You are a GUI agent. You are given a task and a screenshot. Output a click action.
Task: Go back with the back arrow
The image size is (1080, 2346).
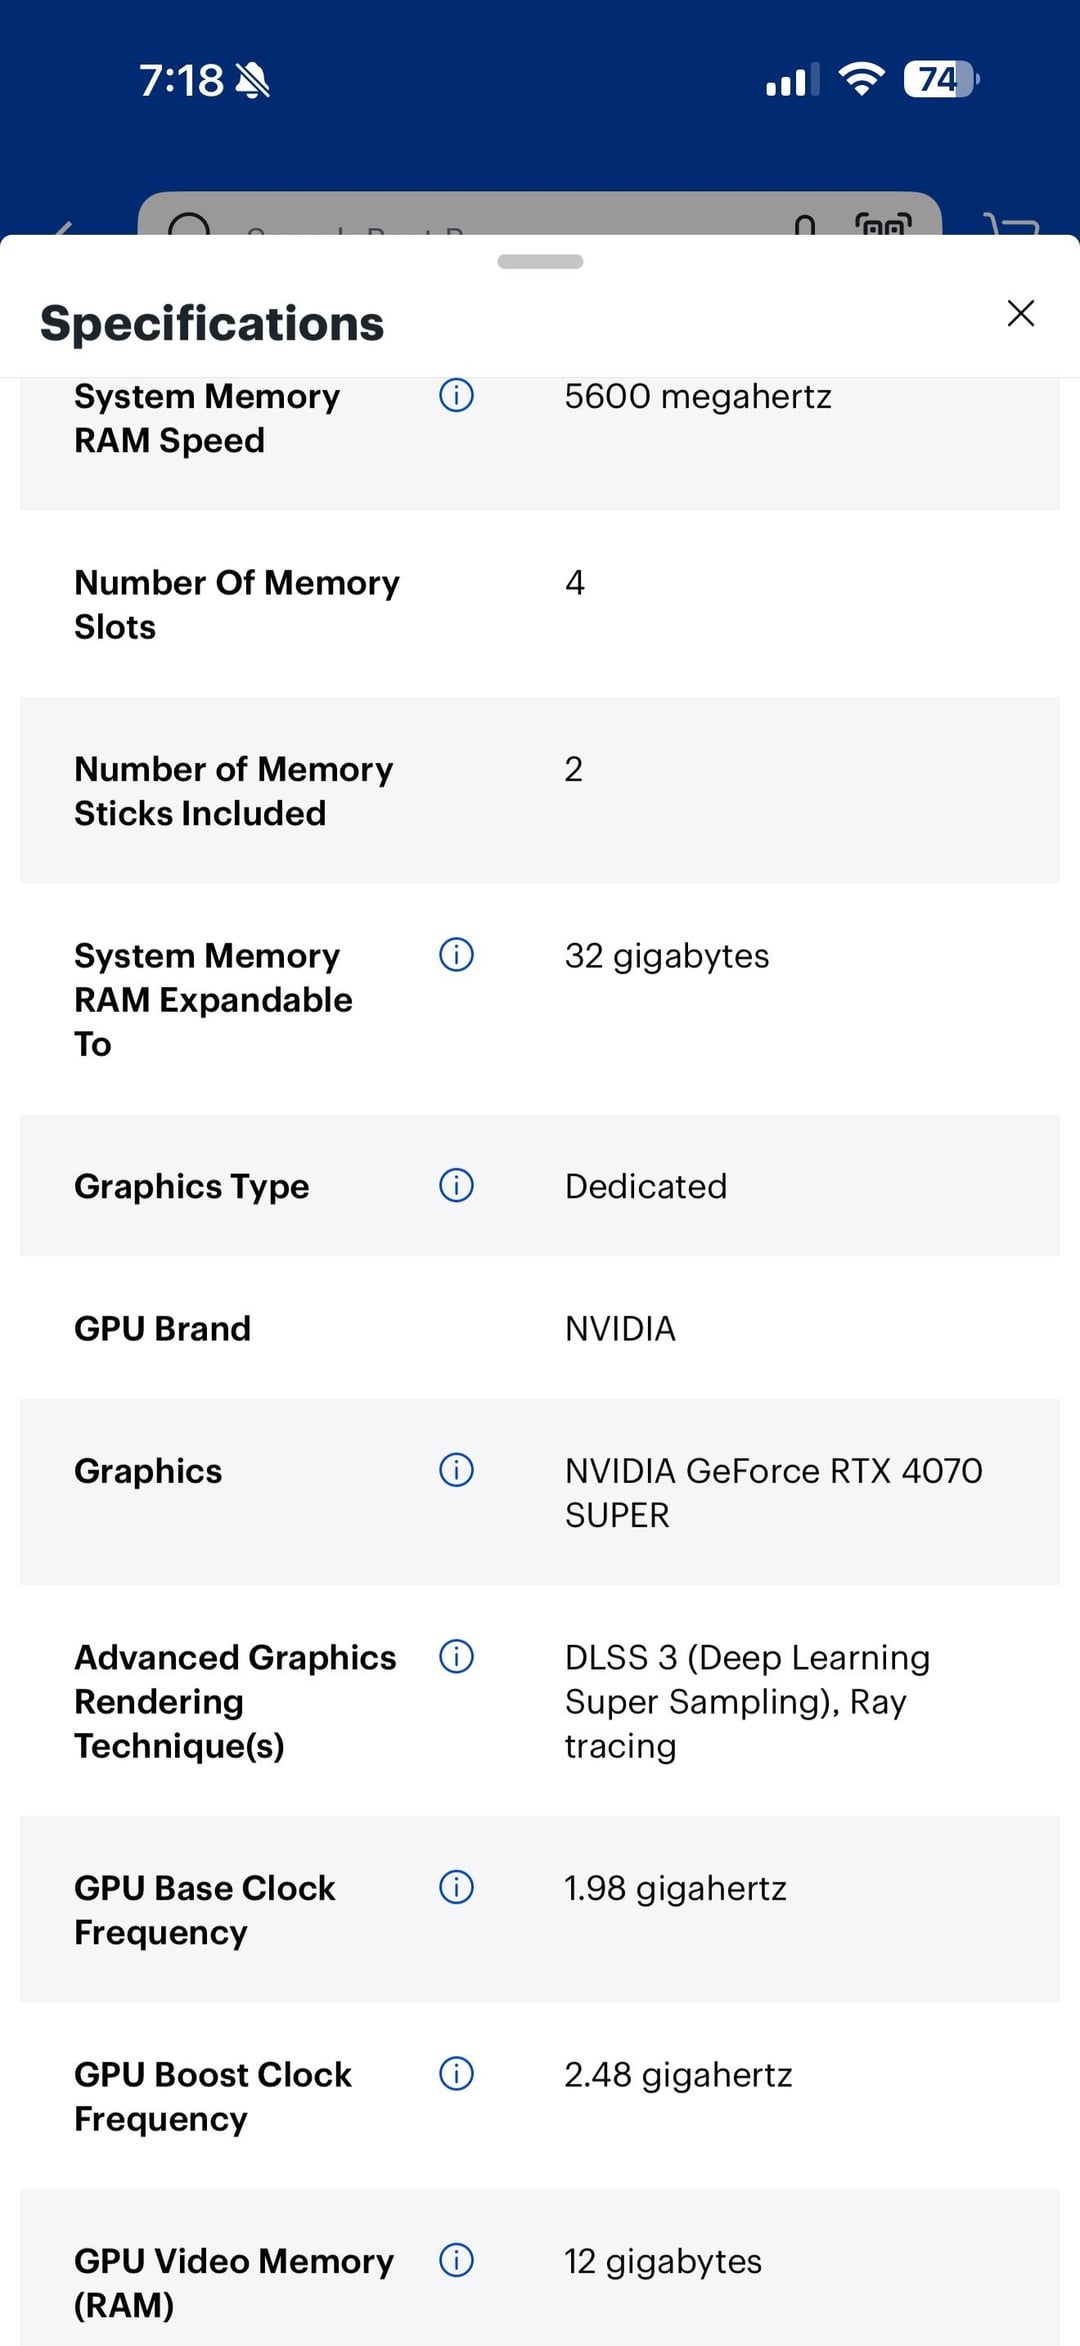pyautogui.click(x=62, y=228)
